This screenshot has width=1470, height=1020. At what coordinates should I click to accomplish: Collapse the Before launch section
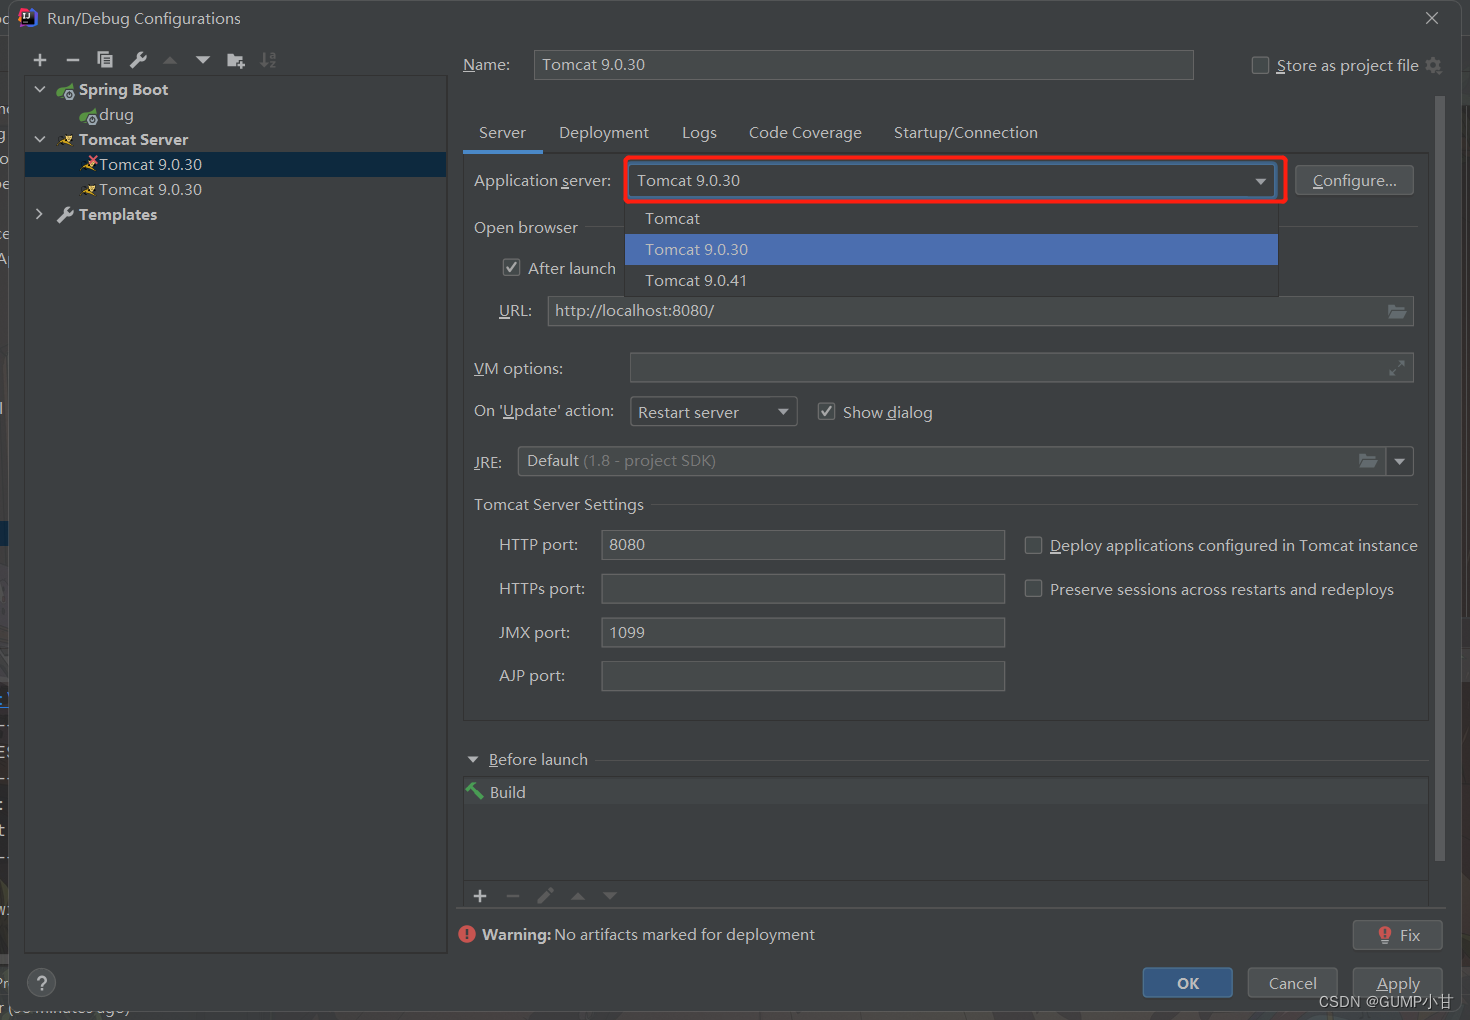pyautogui.click(x=473, y=760)
